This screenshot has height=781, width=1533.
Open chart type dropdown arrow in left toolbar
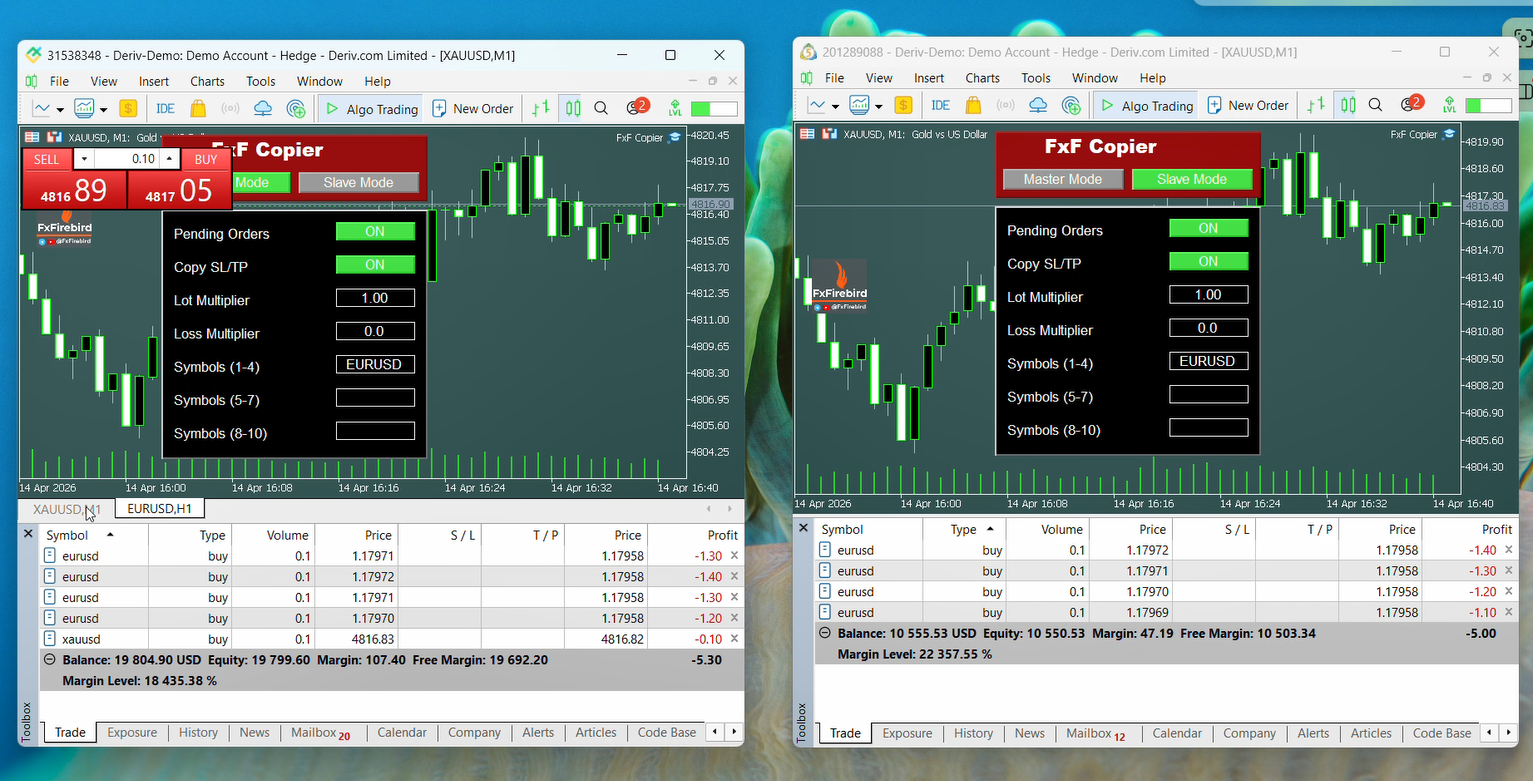click(60, 110)
